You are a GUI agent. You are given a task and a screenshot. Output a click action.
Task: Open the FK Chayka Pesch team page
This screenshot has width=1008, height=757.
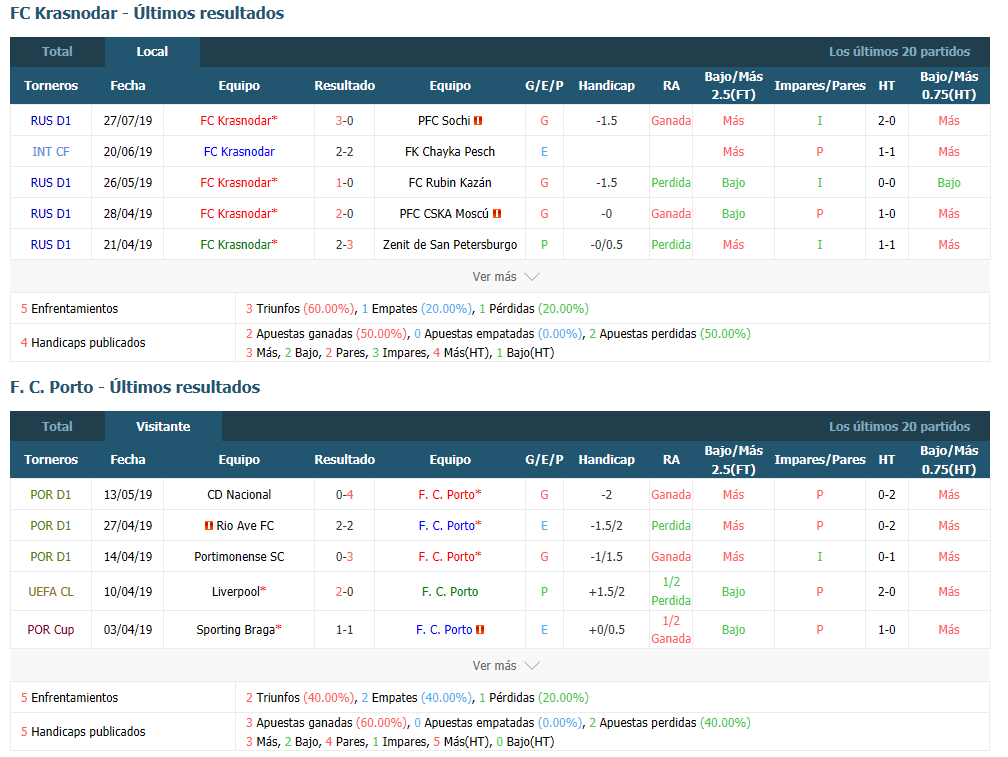[x=450, y=152]
